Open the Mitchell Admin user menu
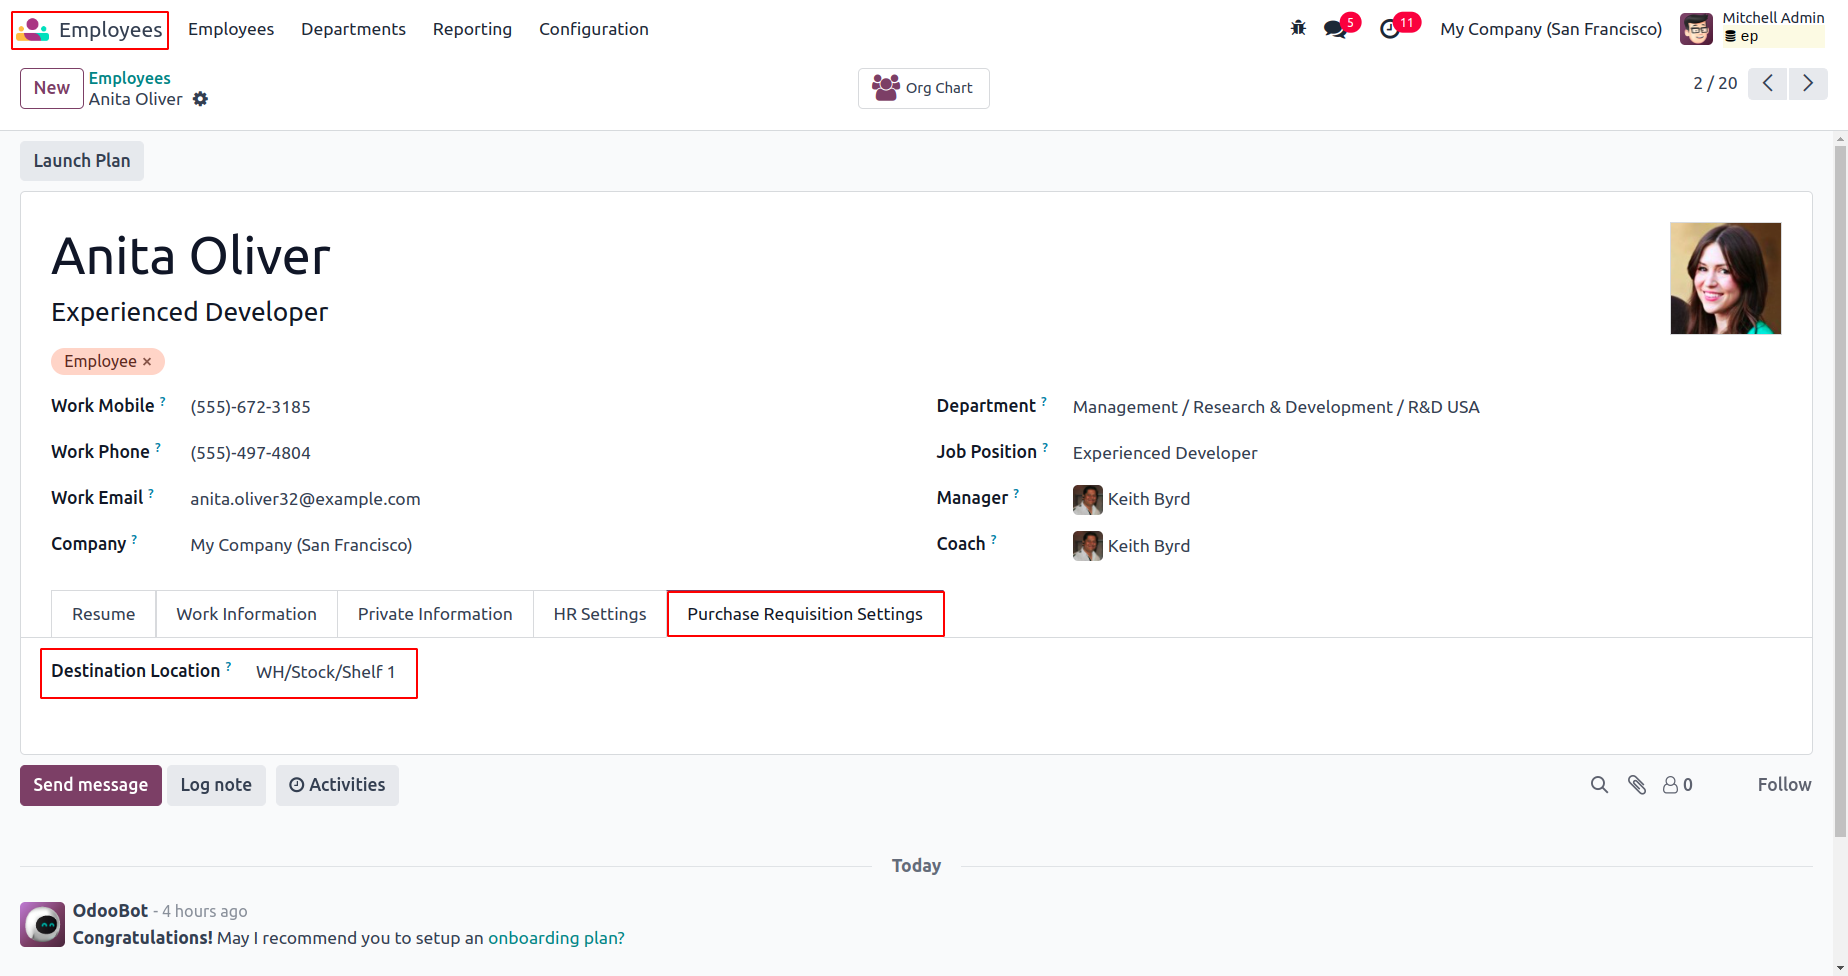Viewport: 1848px width, 976px height. (x=1752, y=29)
